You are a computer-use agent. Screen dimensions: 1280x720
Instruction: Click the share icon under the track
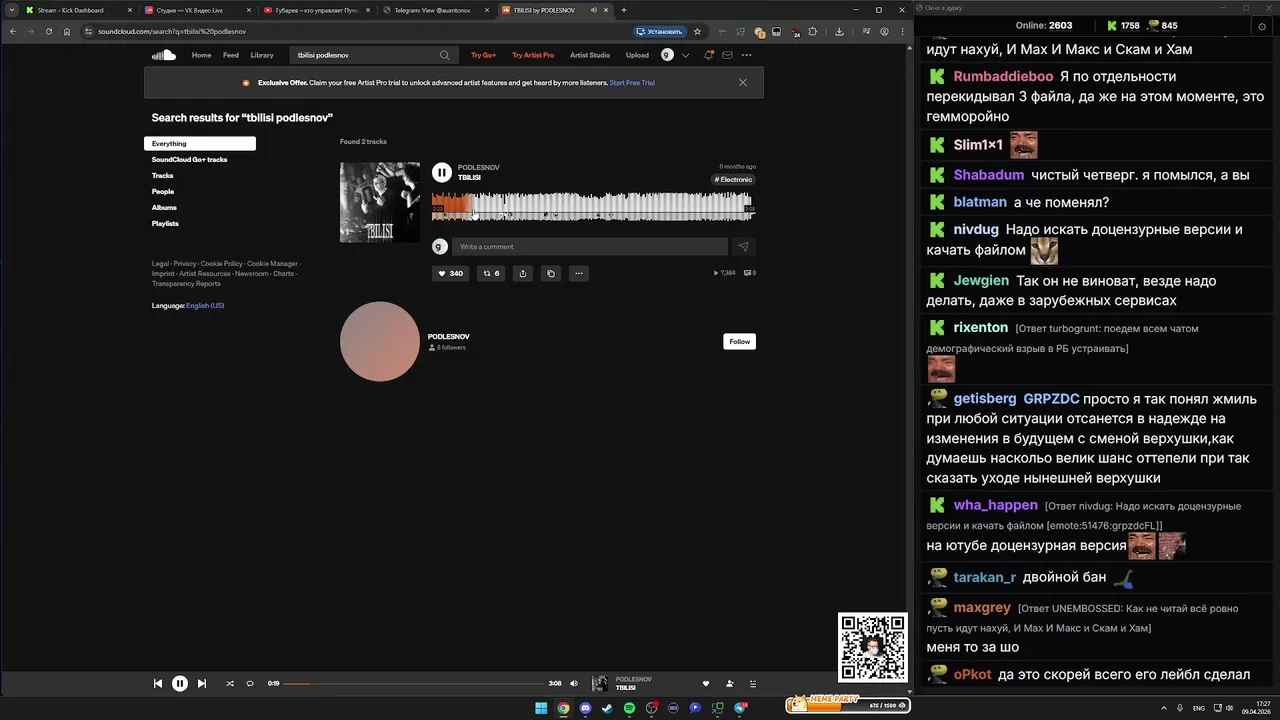tap(522, 273)
